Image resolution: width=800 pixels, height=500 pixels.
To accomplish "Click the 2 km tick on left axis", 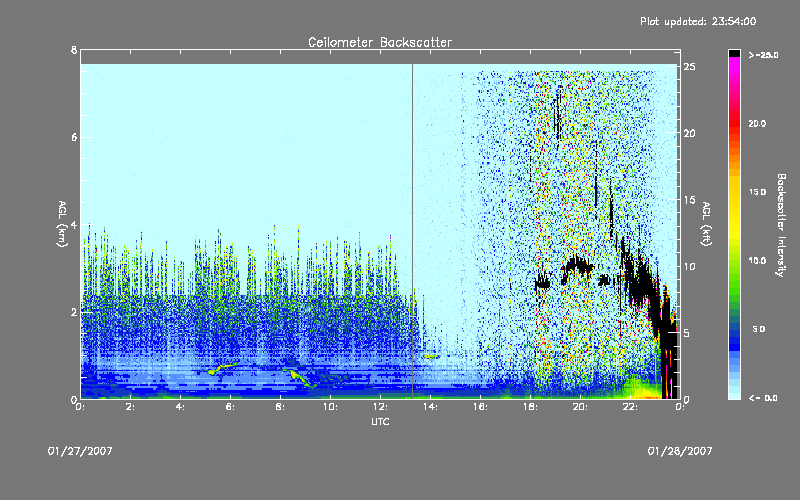I will click(74, 312).
